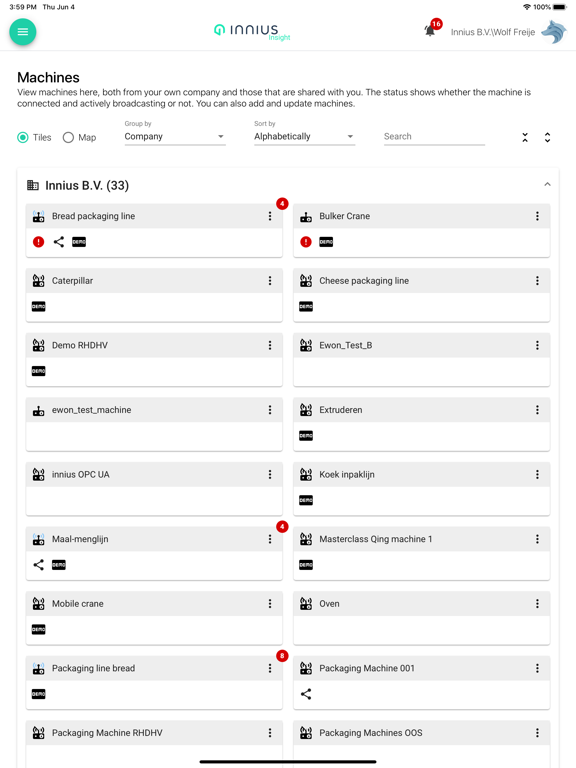The image size is (576, 768).
Task: Click the Maal-menglijn demo badge
Action: pos(59,565)
